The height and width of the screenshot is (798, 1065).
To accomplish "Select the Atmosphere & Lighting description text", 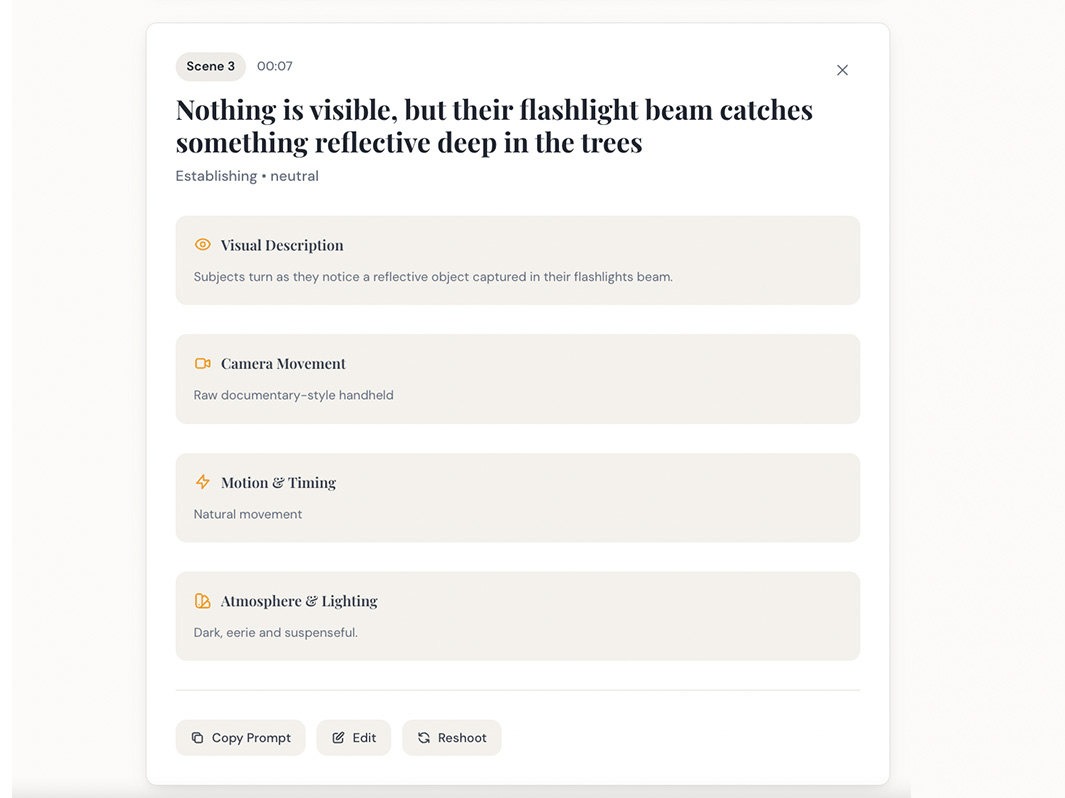I will click(x=274, y=632).
